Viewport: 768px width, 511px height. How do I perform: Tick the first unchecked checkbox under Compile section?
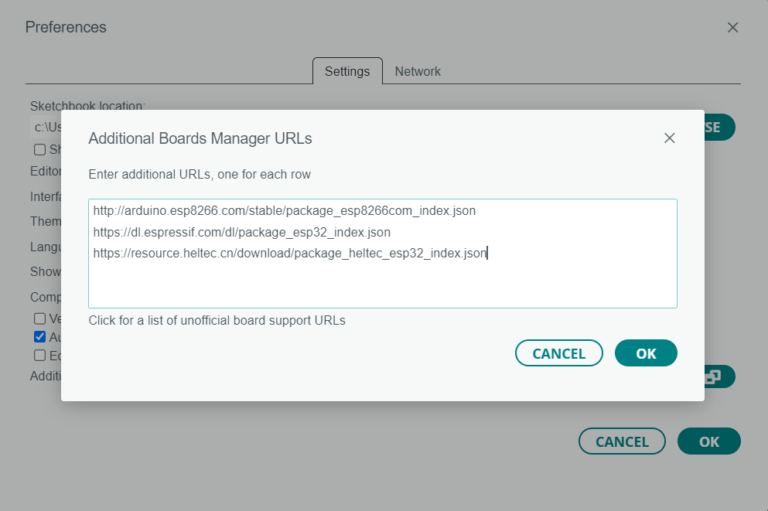tap(40, 319)
